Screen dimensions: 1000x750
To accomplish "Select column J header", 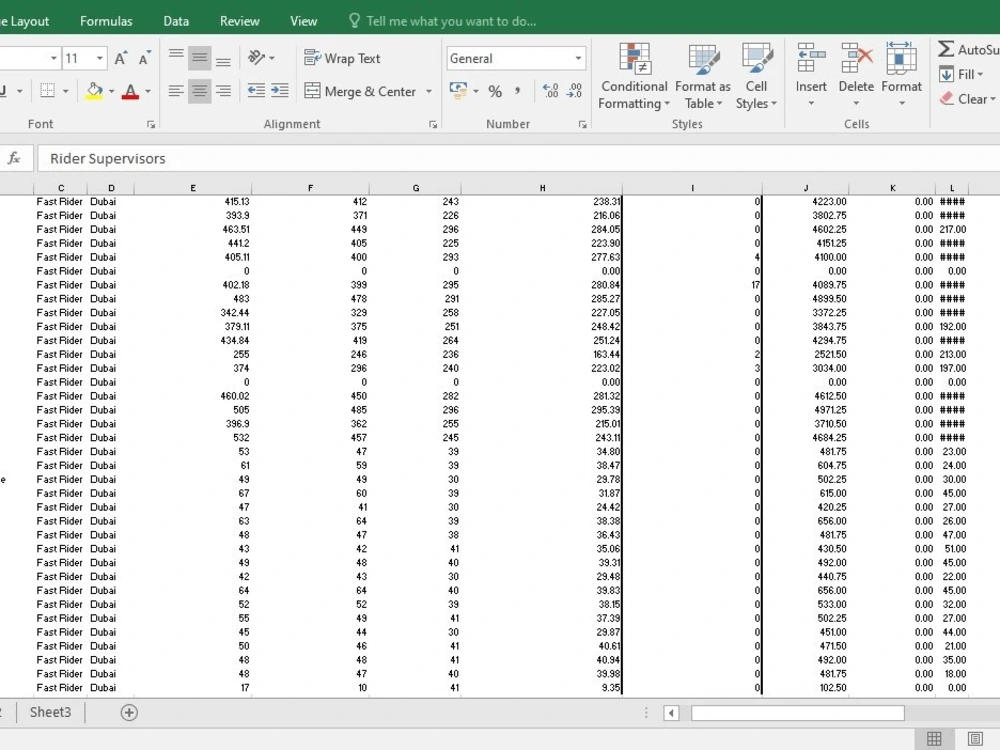I will pos(805,188).
